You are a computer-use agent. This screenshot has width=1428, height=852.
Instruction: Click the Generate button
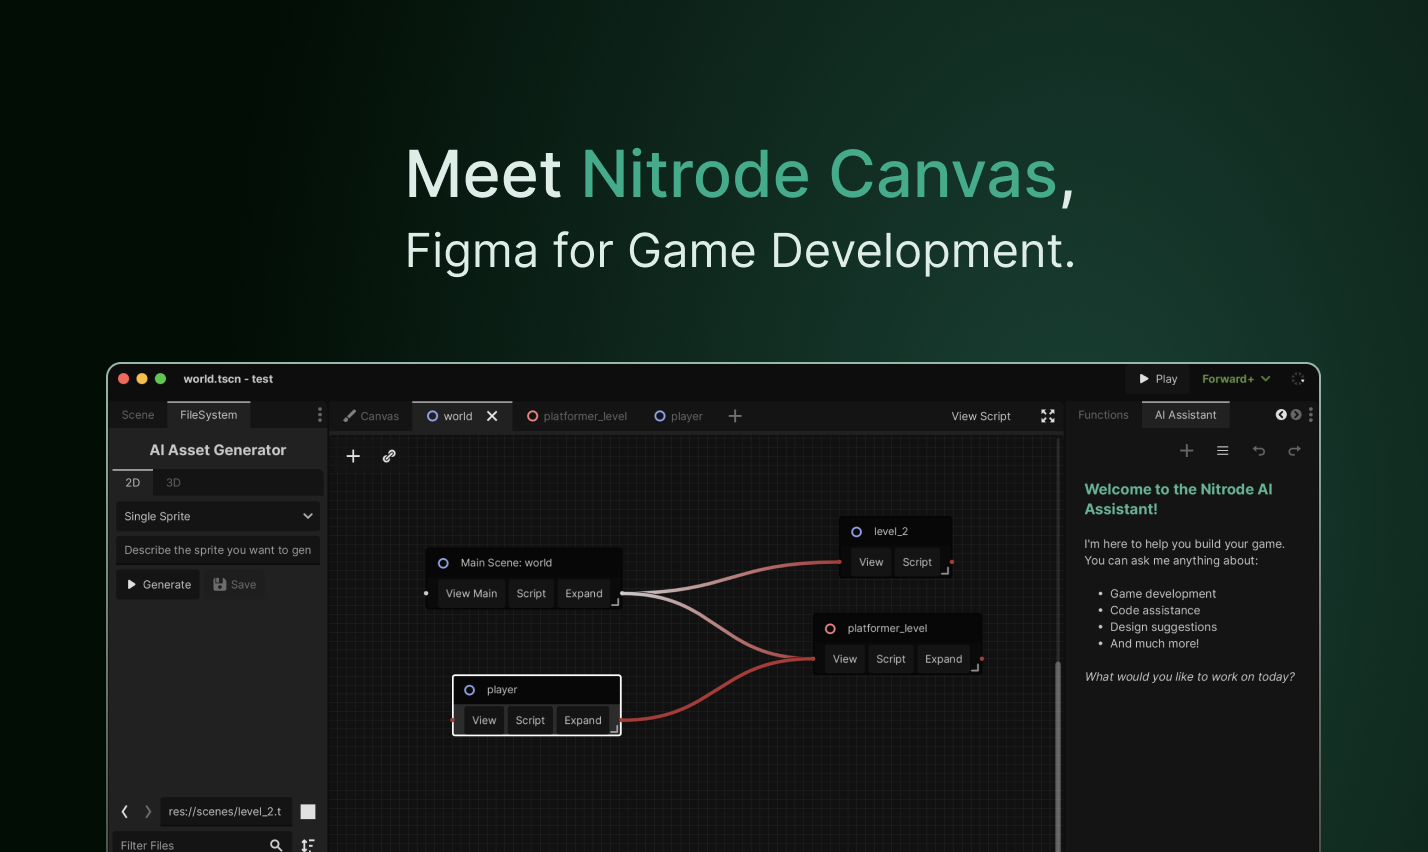(159, 585)
